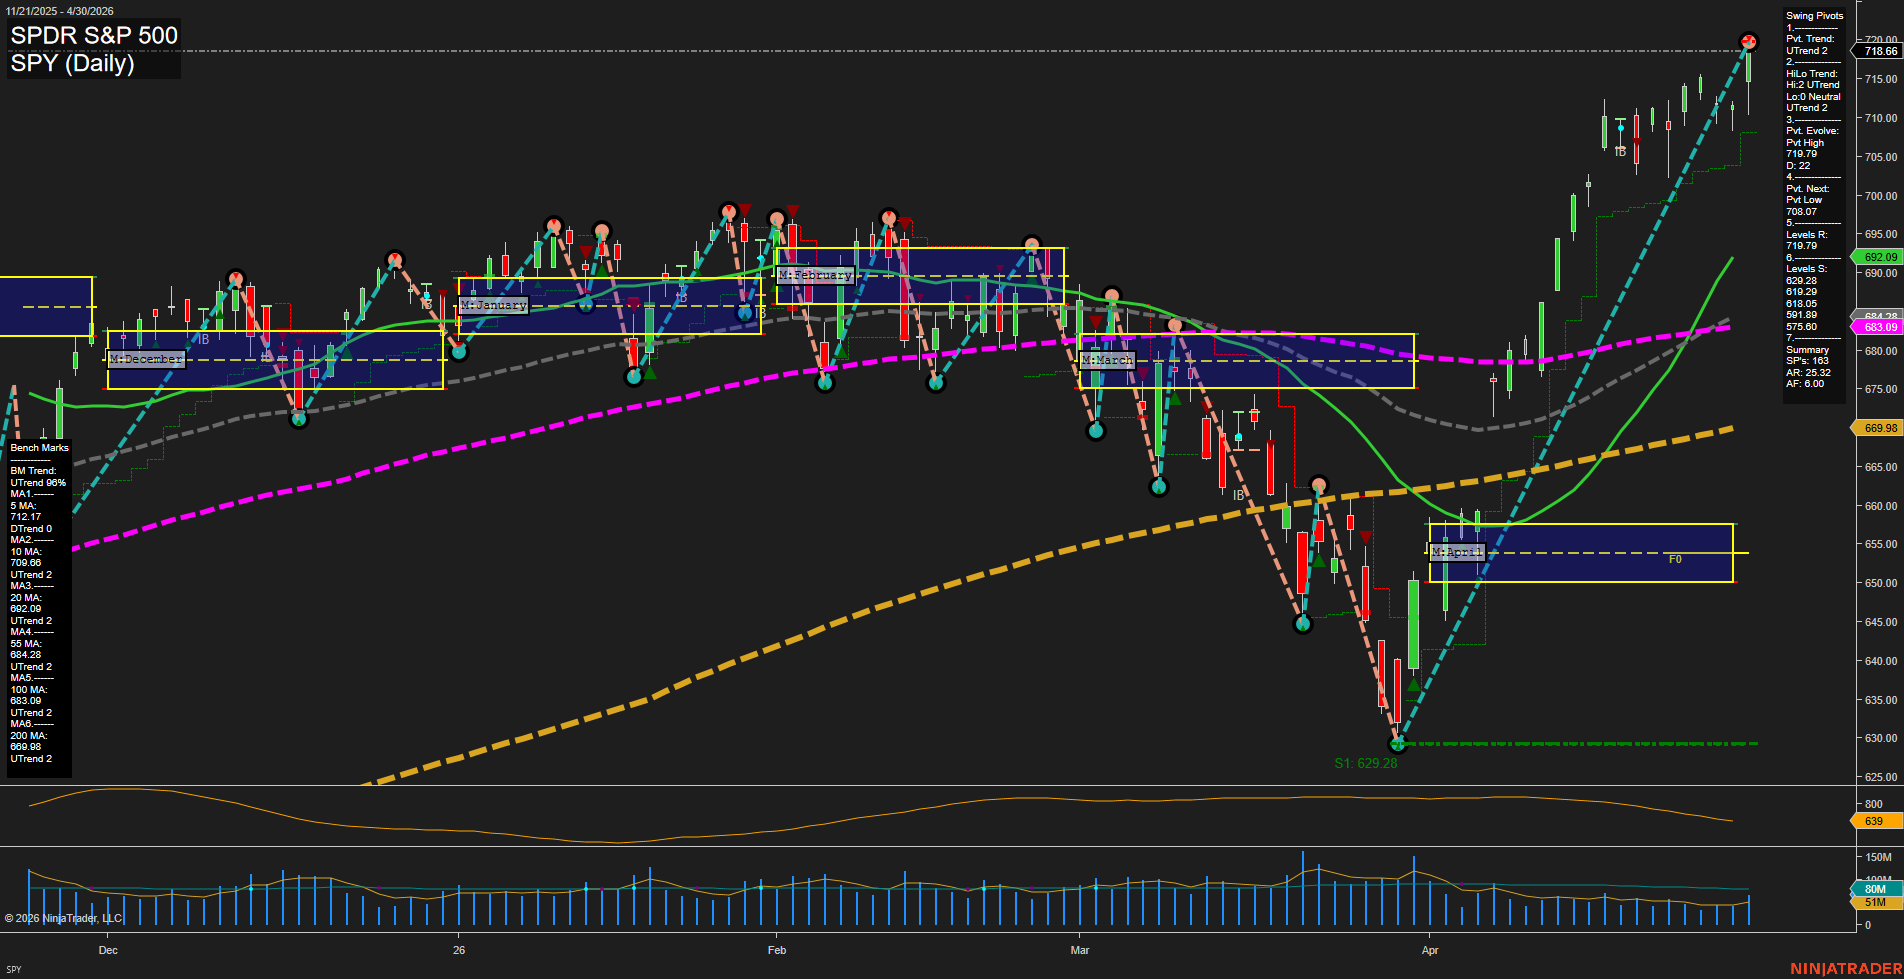Image resolution: width=1904 pixels, height=979 pixels.
Task: Click the 650.00 price axis label
Action: coord(1880,583)
